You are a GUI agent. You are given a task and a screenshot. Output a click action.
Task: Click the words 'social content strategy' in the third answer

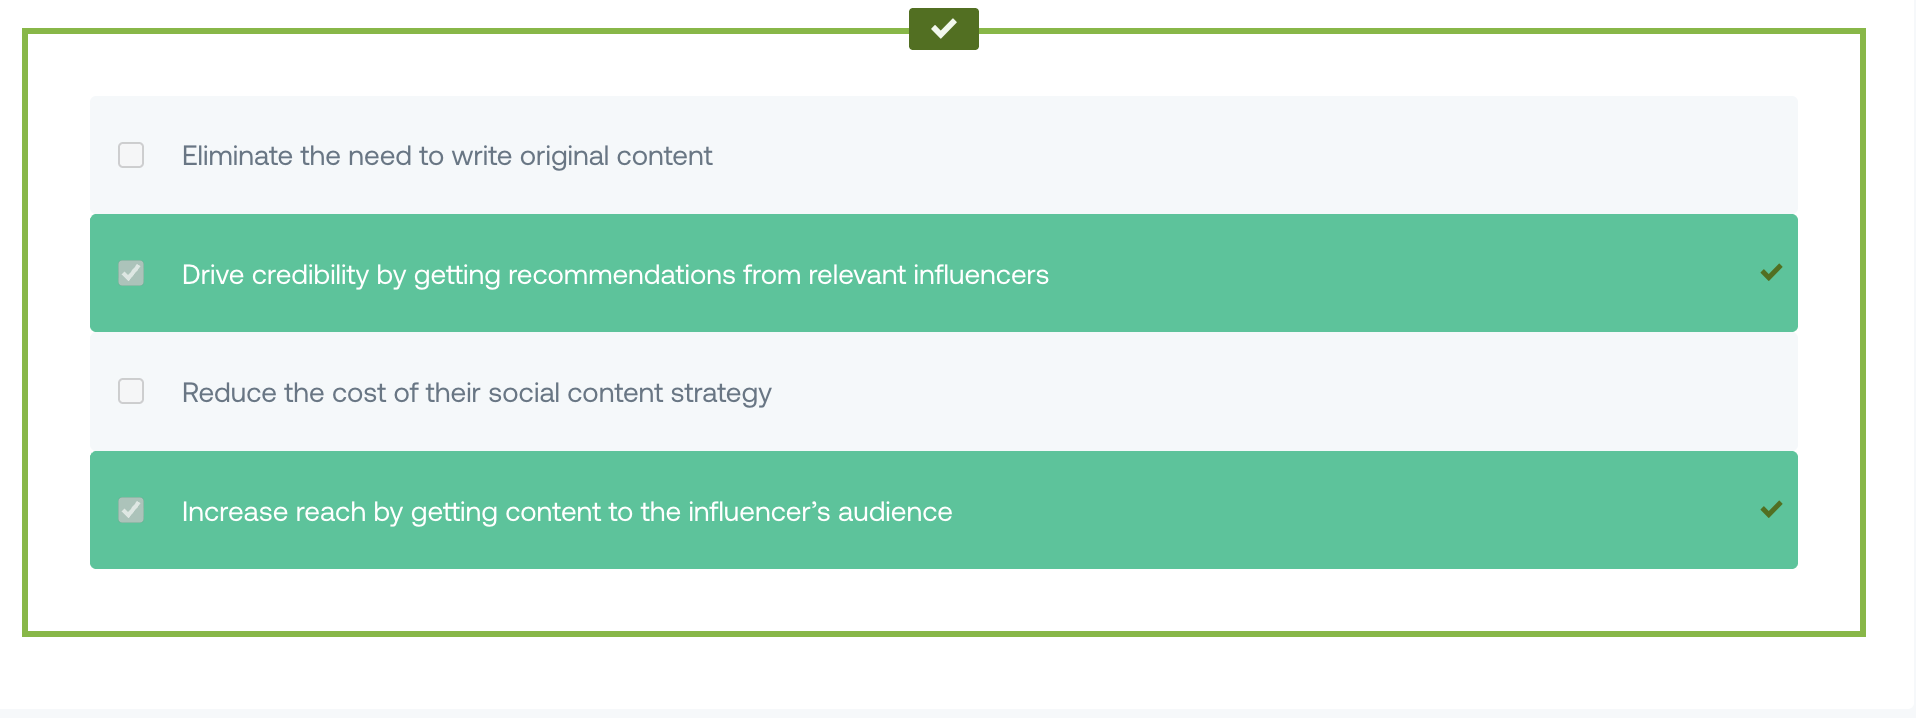(x=630, y=393)
